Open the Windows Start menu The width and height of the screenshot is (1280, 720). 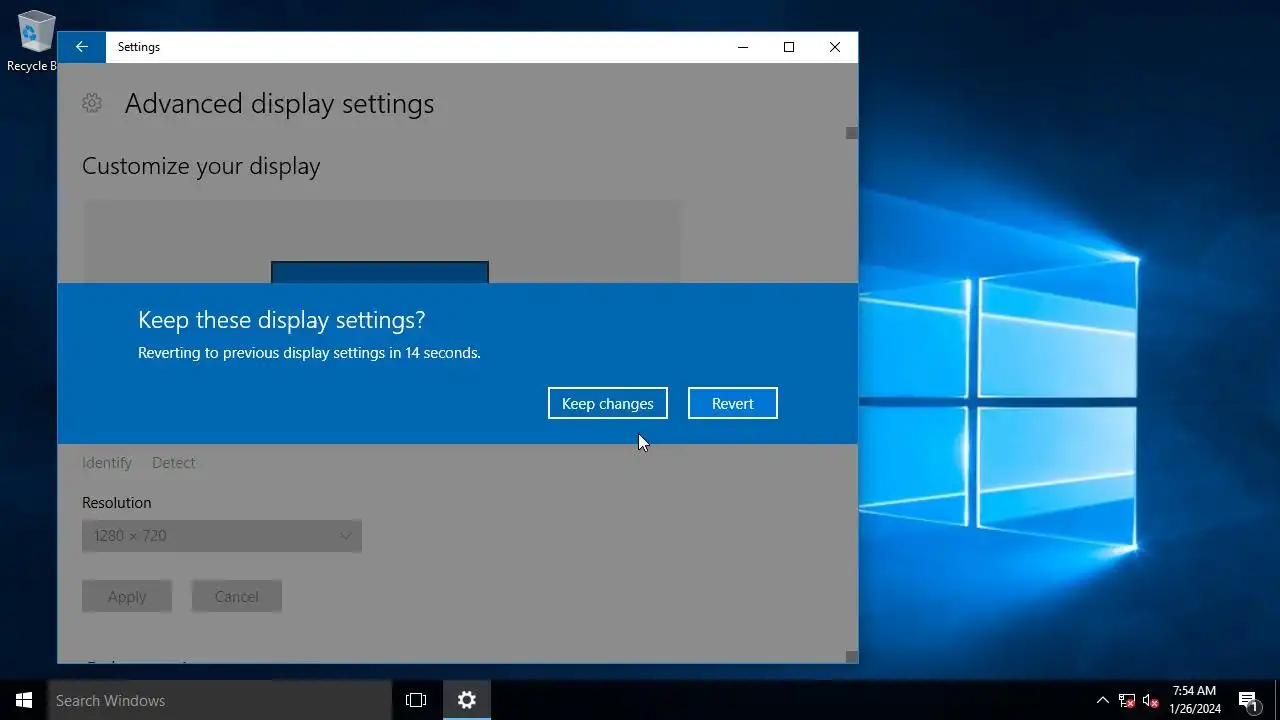click(x=24, y=700)
